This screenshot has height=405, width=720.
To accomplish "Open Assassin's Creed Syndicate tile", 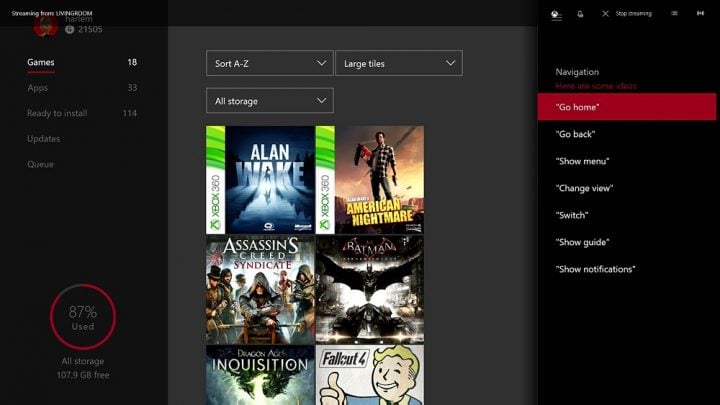I will [260, 290].
